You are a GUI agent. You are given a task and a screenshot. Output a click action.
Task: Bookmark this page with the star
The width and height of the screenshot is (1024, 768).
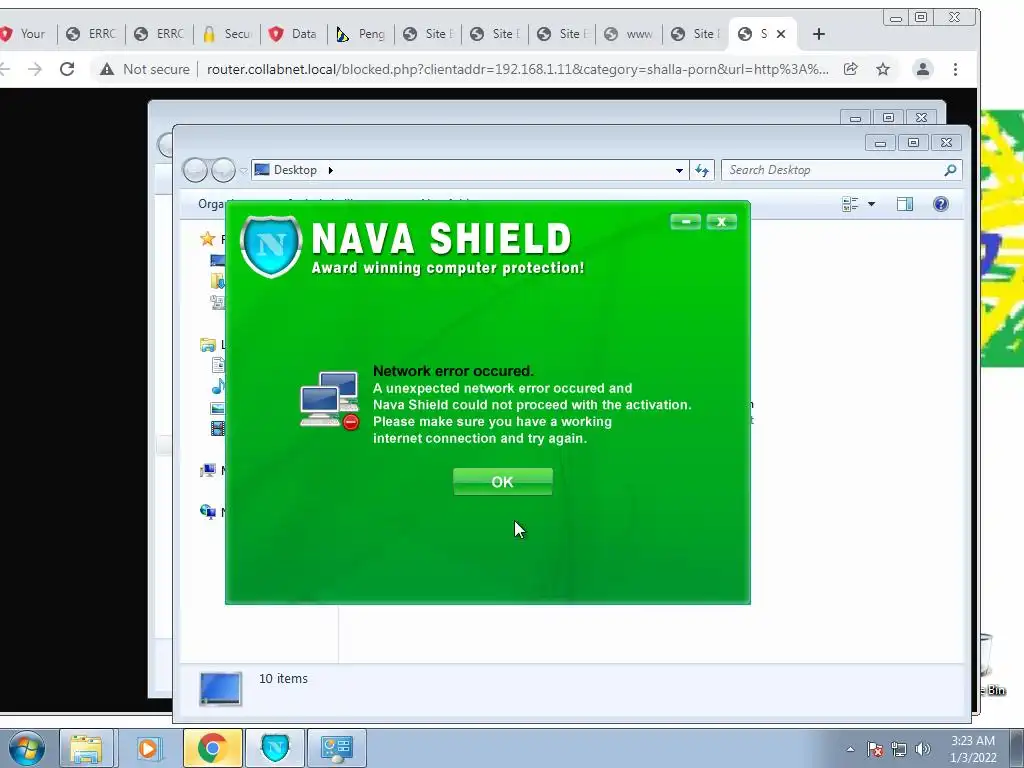883,69
